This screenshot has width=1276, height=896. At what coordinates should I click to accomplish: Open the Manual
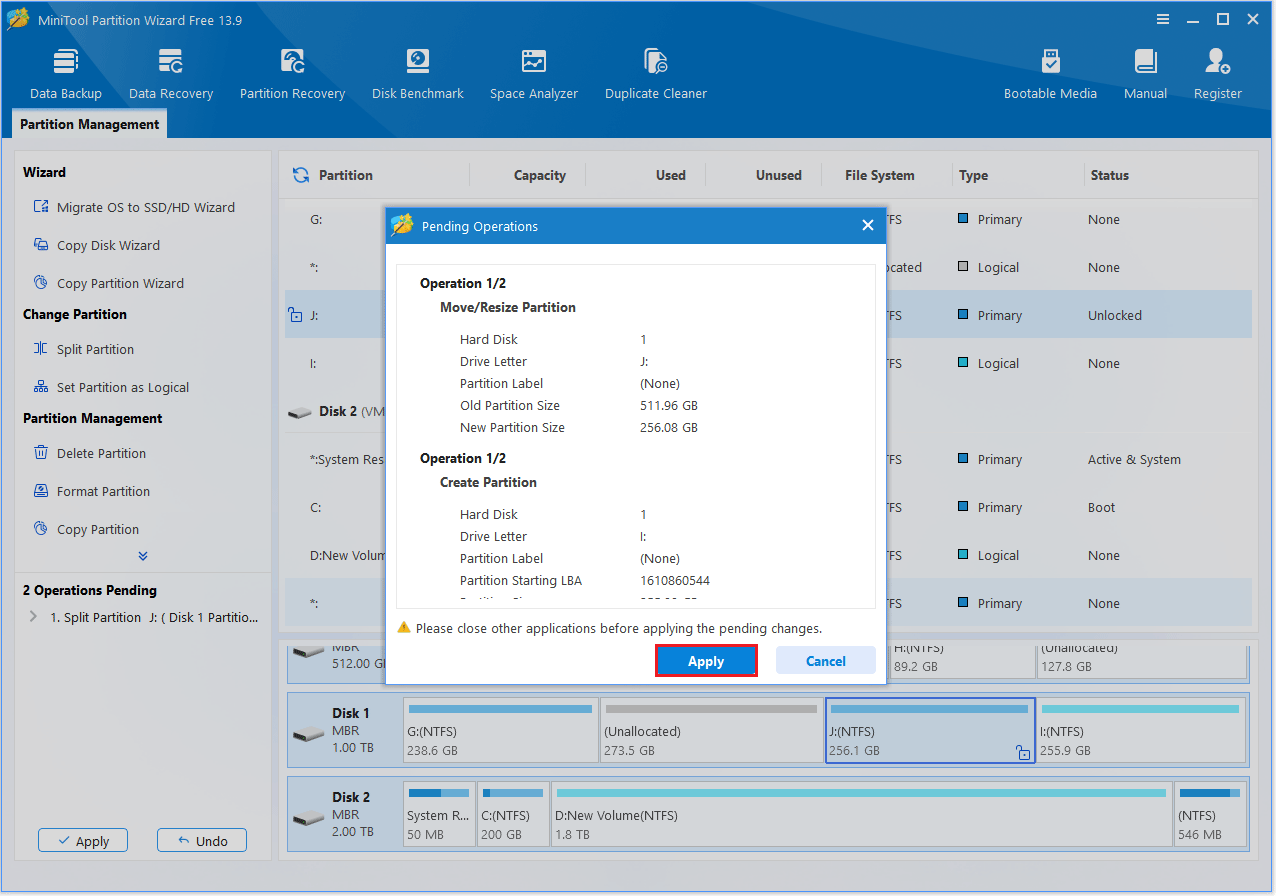[1145, 73]
